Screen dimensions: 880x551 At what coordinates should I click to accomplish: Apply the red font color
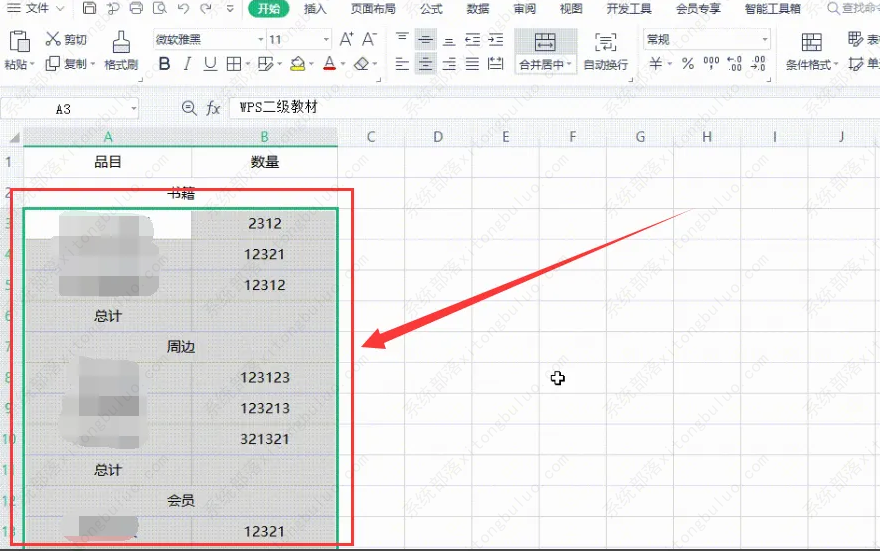[329, 64]
